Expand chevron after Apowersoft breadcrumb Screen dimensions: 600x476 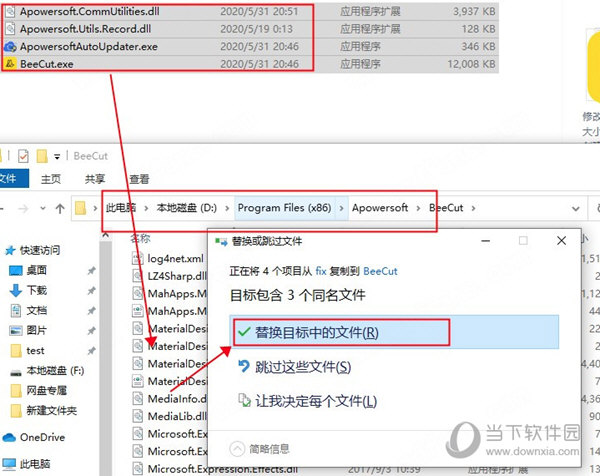[x=418, y=208]
